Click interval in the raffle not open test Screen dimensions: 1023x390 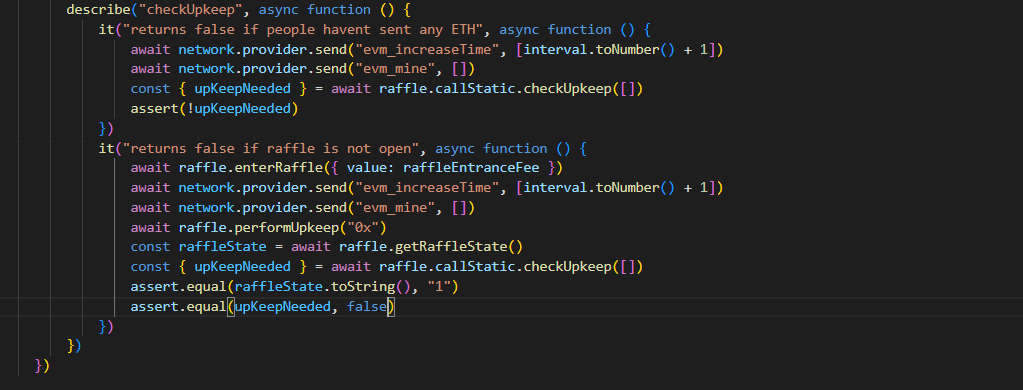556,188
